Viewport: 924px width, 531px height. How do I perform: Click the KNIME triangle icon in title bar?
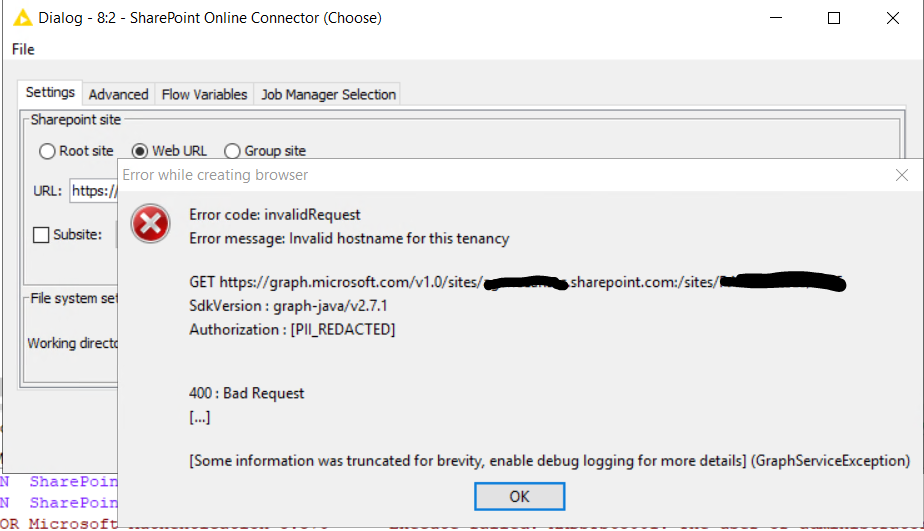coord(22,18)
